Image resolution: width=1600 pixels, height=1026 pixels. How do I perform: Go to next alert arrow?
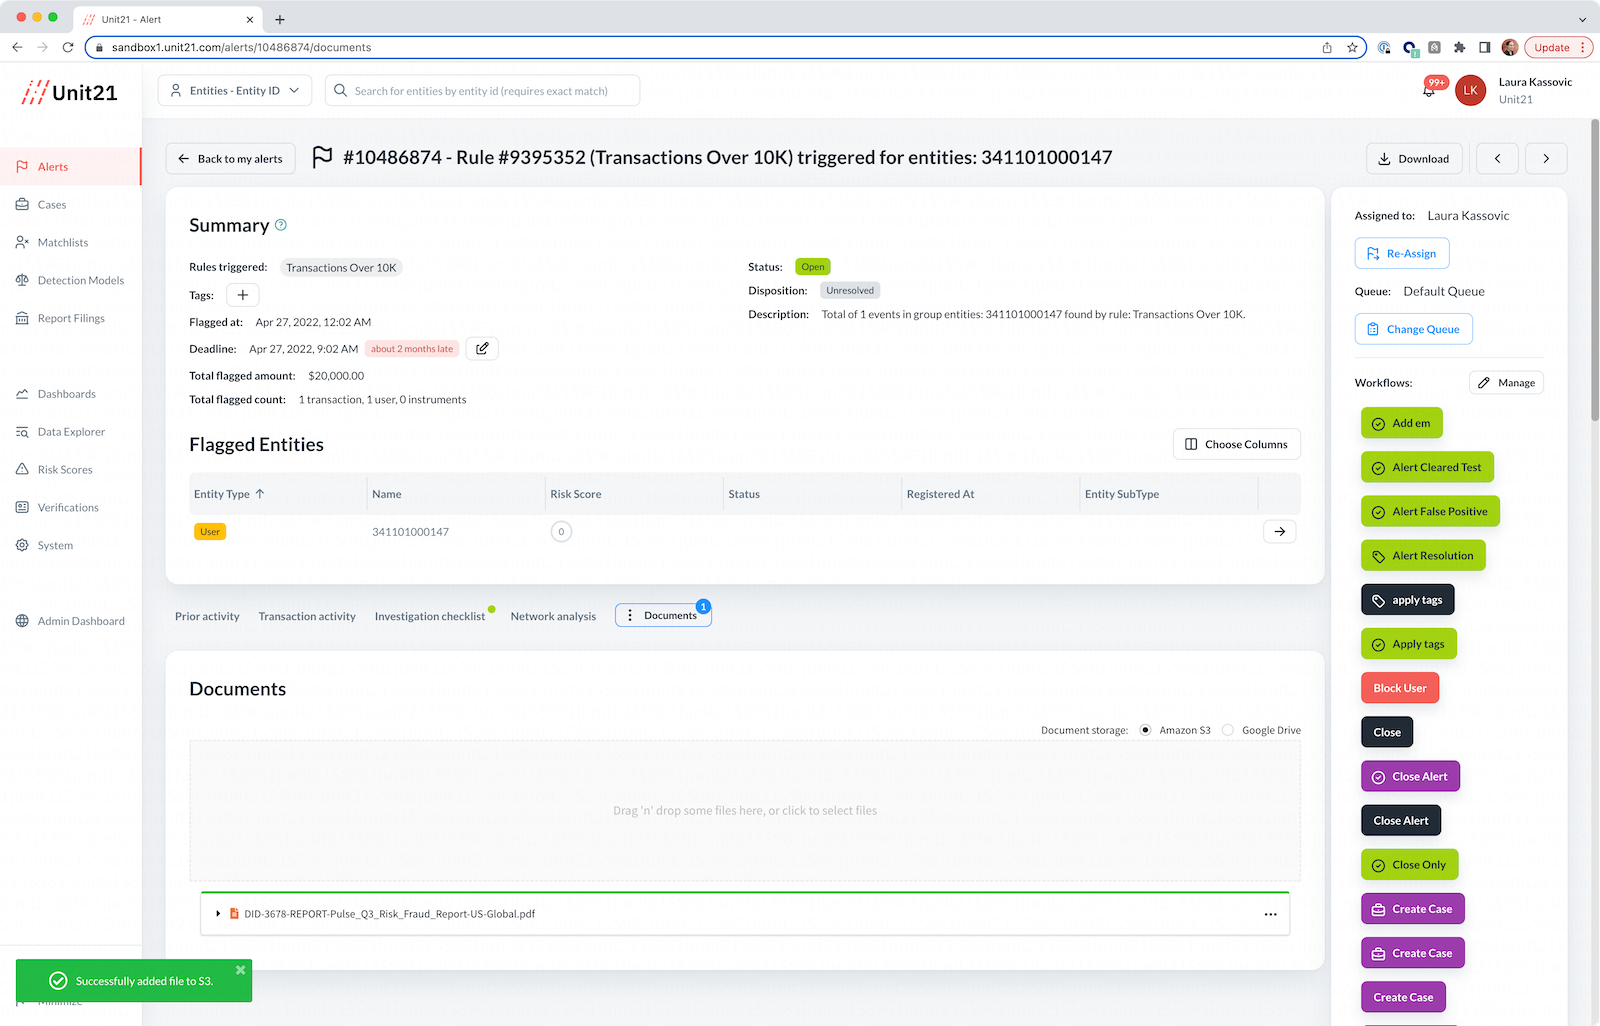(x=1546, y=159)
